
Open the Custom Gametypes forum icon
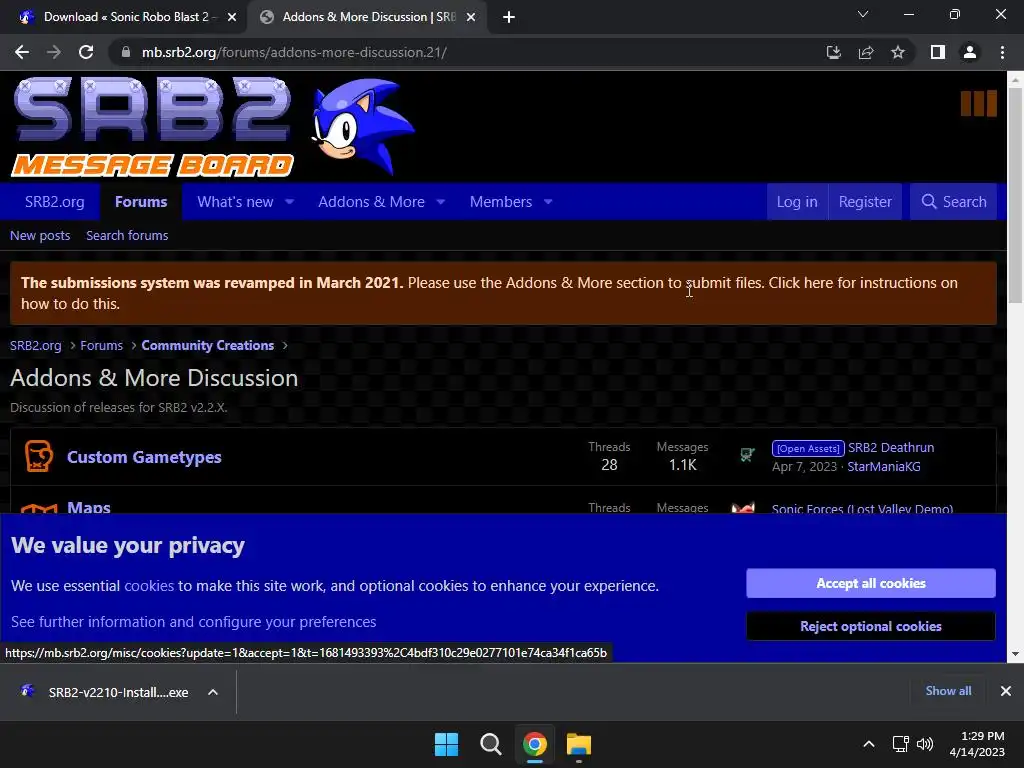(x=39, y=456)
